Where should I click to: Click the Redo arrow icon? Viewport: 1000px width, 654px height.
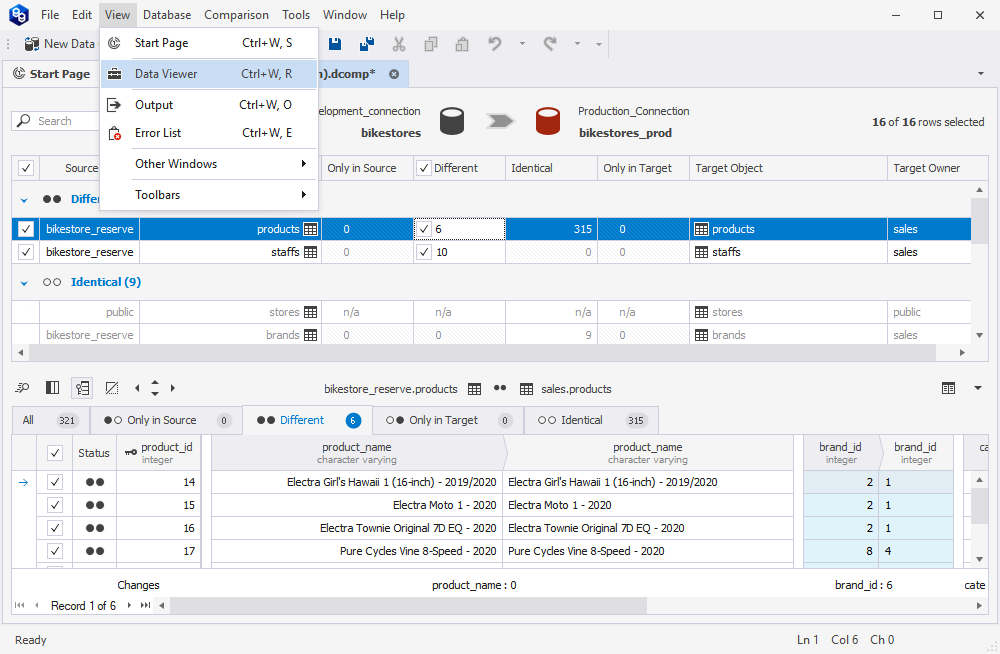click(550, 43)
